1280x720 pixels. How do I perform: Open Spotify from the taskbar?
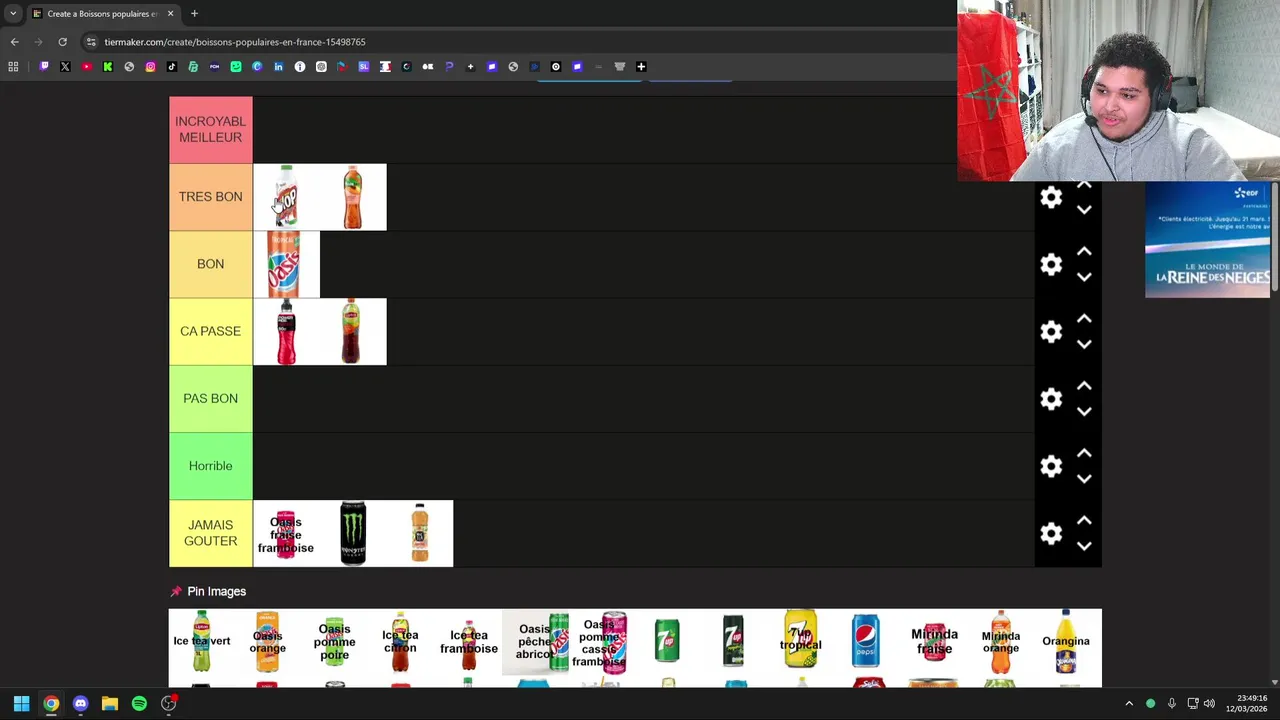pos(139,704)
